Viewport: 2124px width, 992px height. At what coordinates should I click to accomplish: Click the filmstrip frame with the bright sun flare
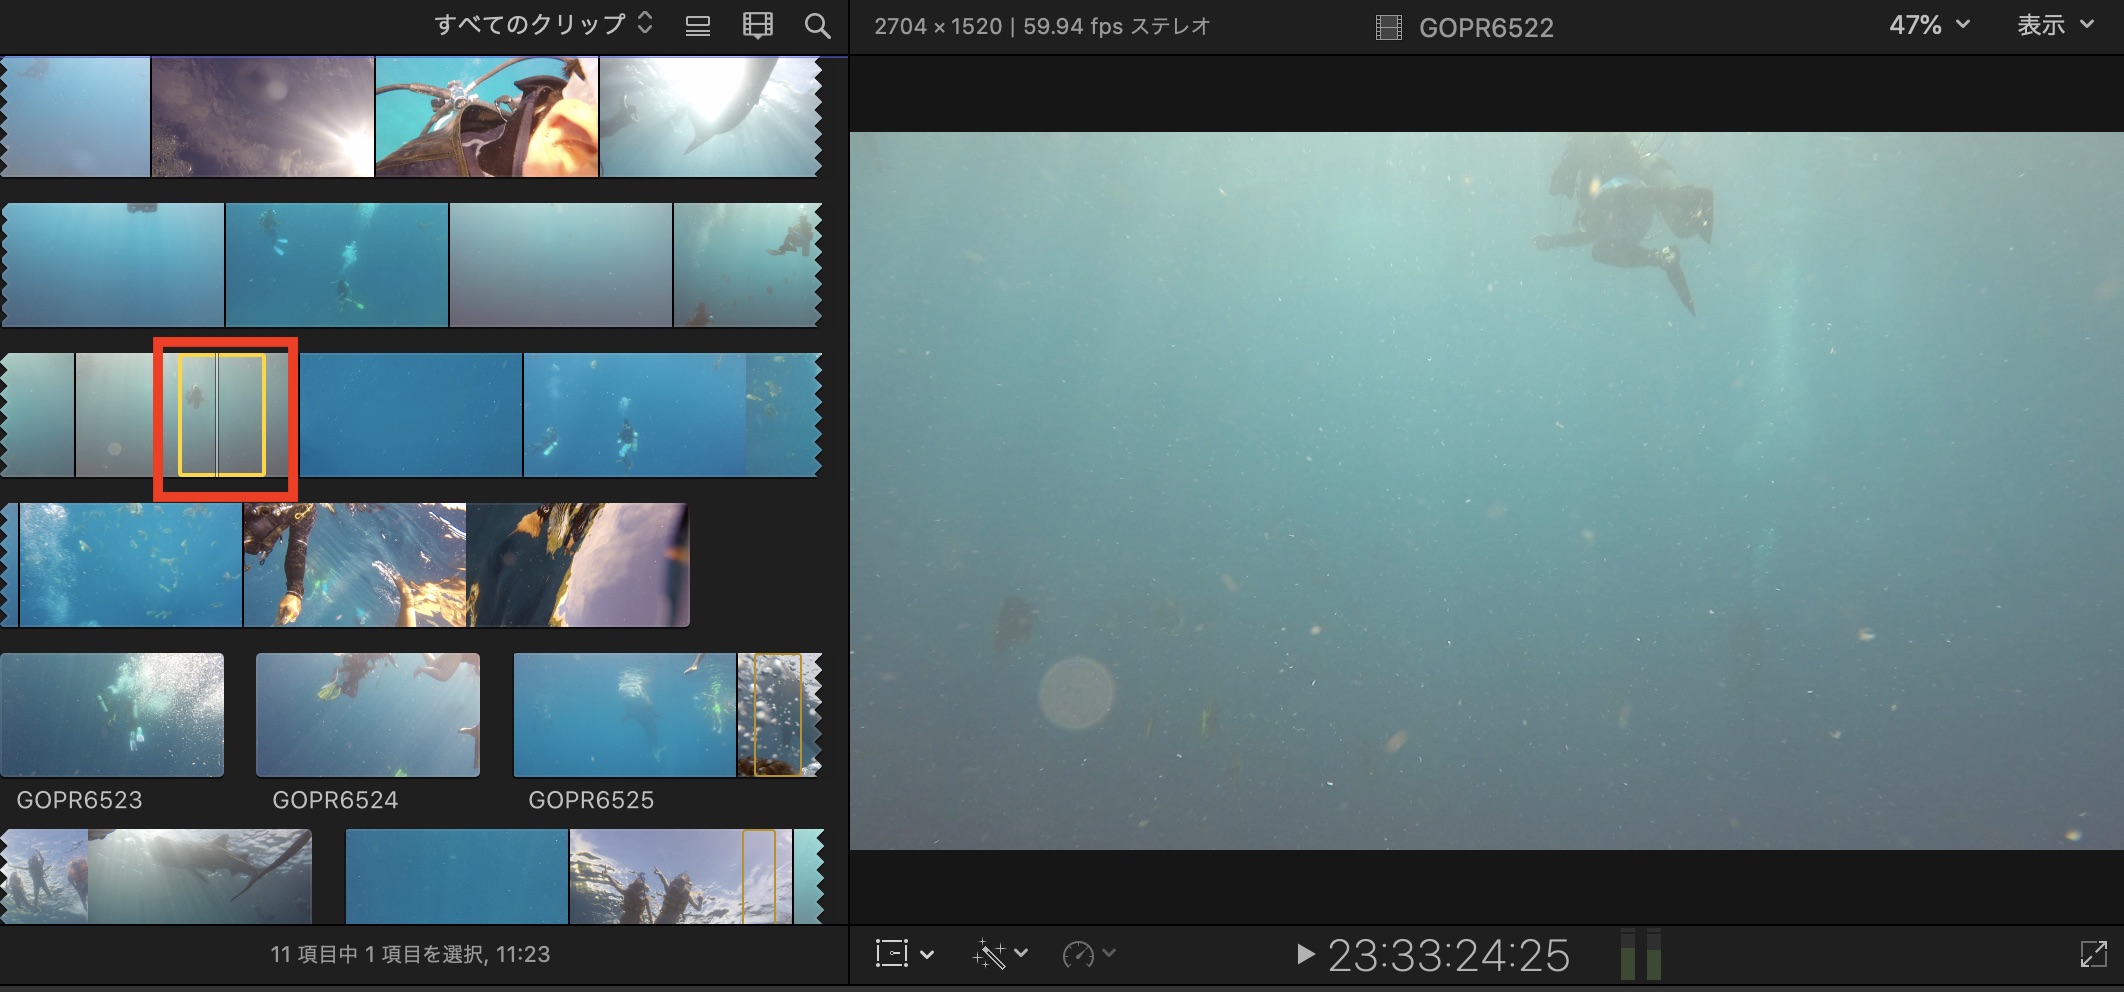[263, 117]
